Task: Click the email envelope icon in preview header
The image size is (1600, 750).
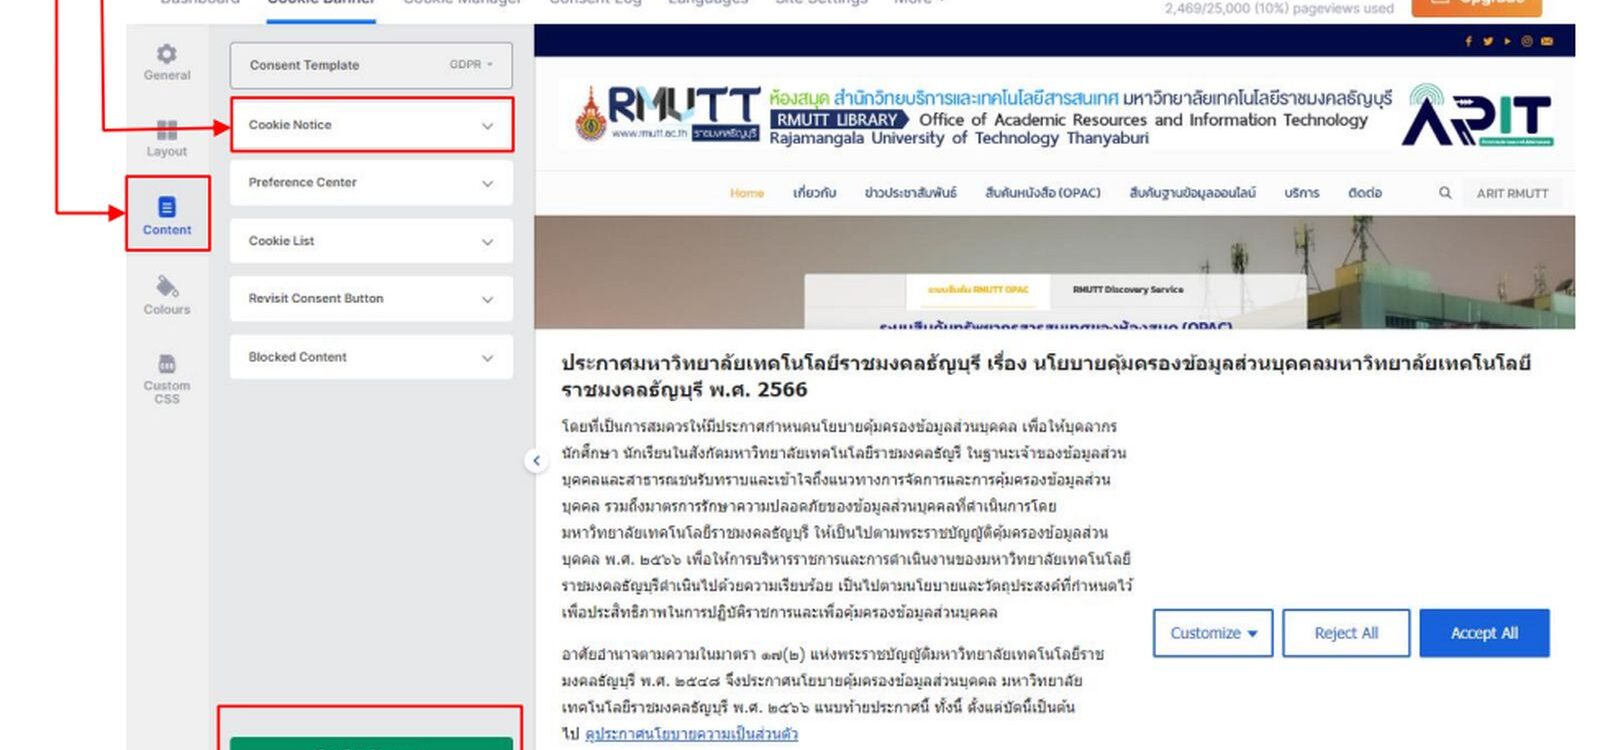Action: coord(1547,41)
